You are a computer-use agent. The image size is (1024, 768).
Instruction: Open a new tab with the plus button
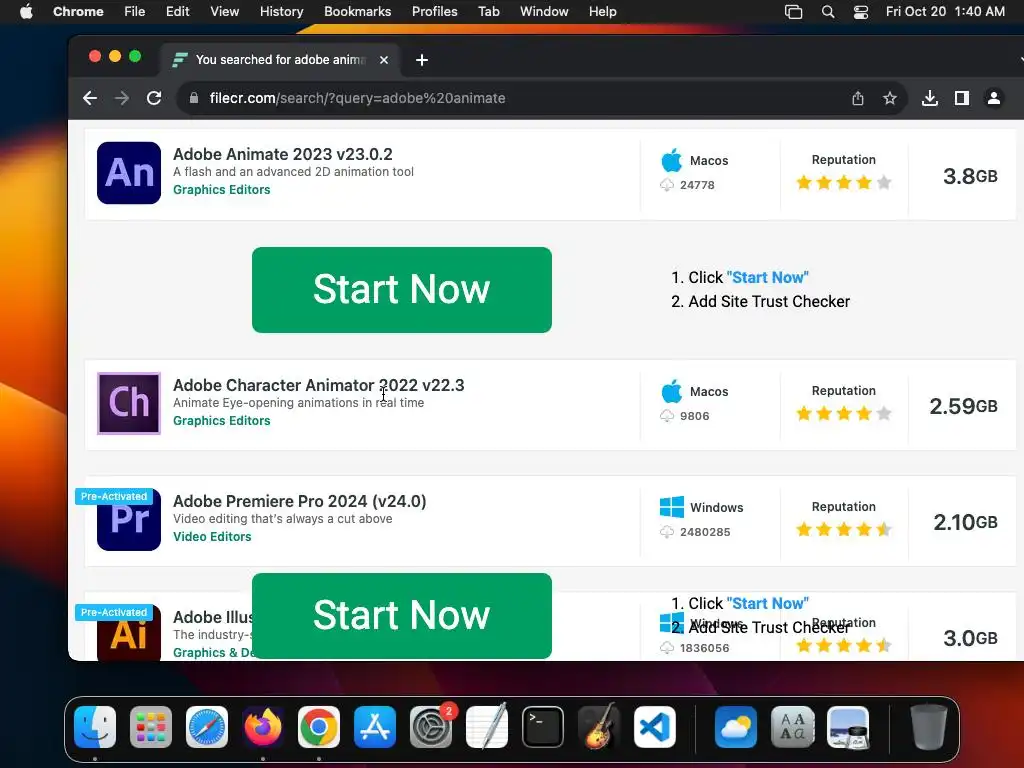pos(422,60)
